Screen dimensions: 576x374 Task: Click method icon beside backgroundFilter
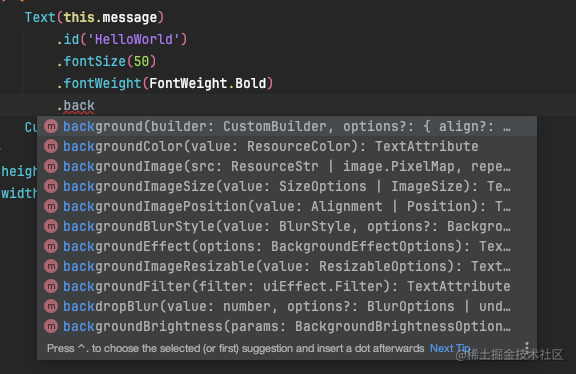(x=51, y=287)
